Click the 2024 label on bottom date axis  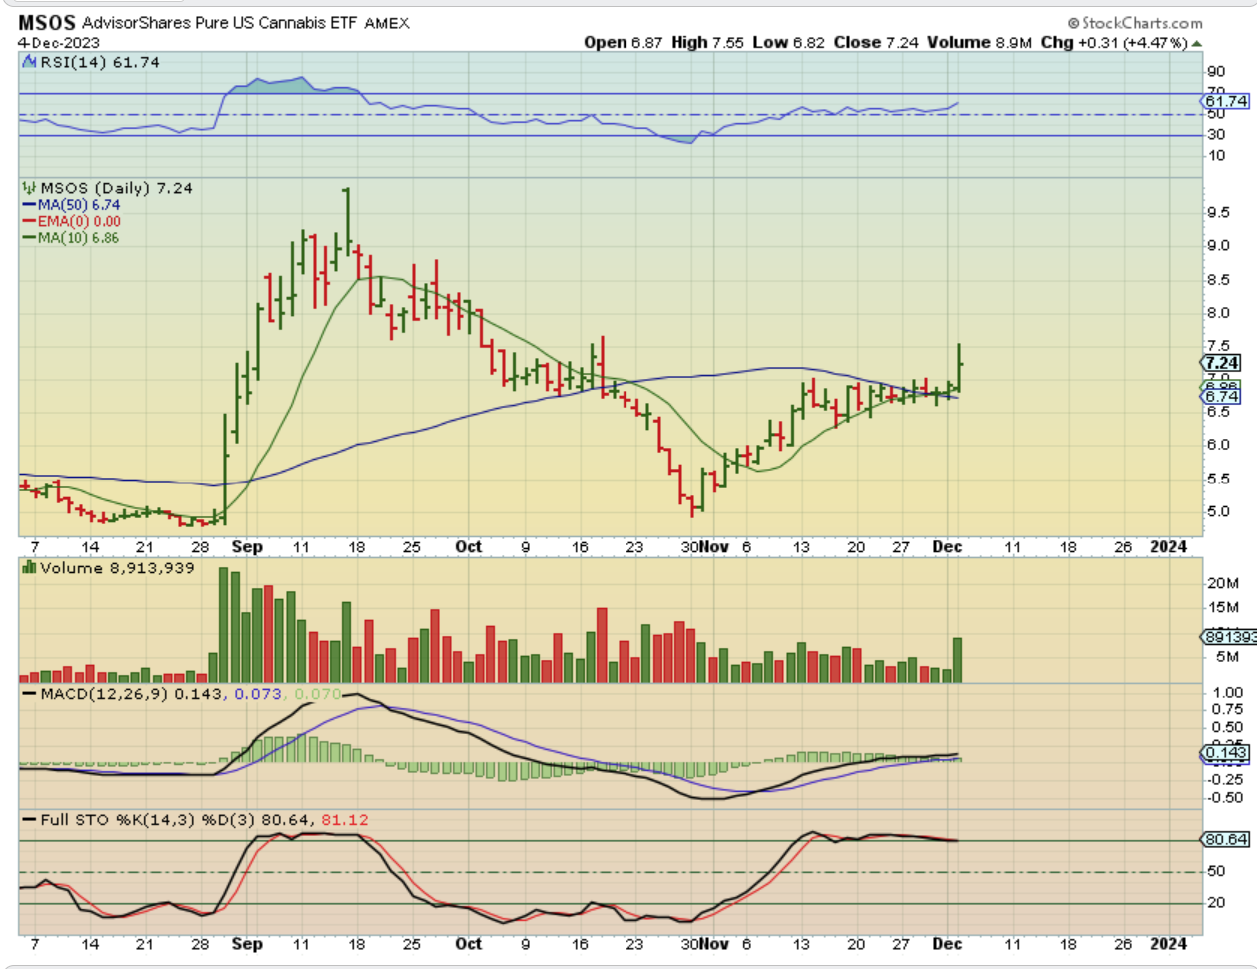coord(1168,943)
